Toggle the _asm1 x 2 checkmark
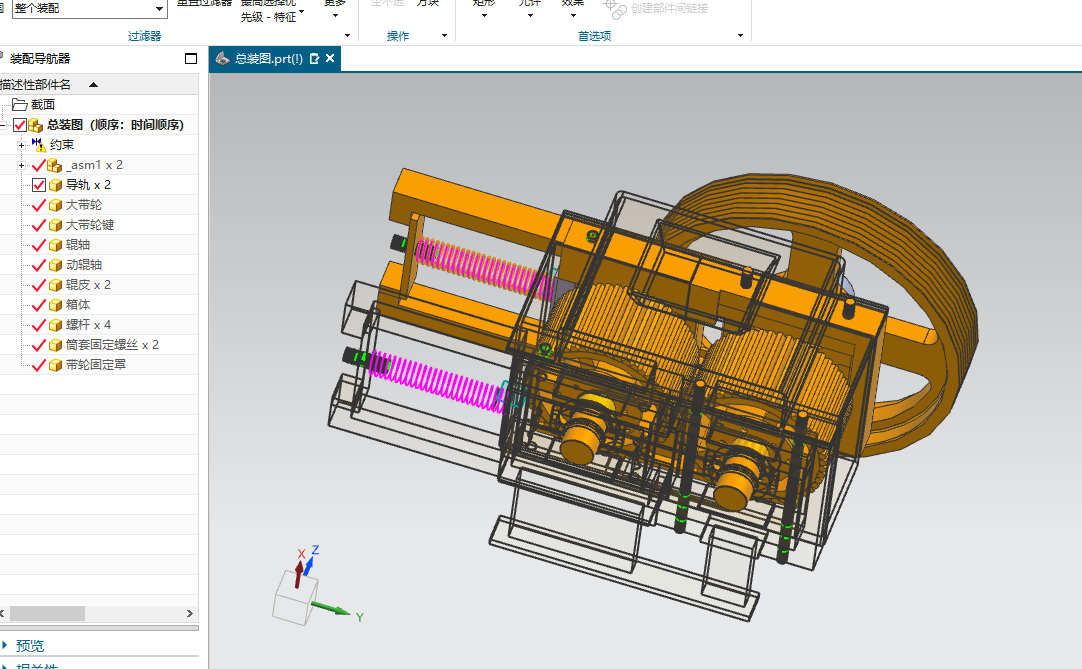 point(39,165)
